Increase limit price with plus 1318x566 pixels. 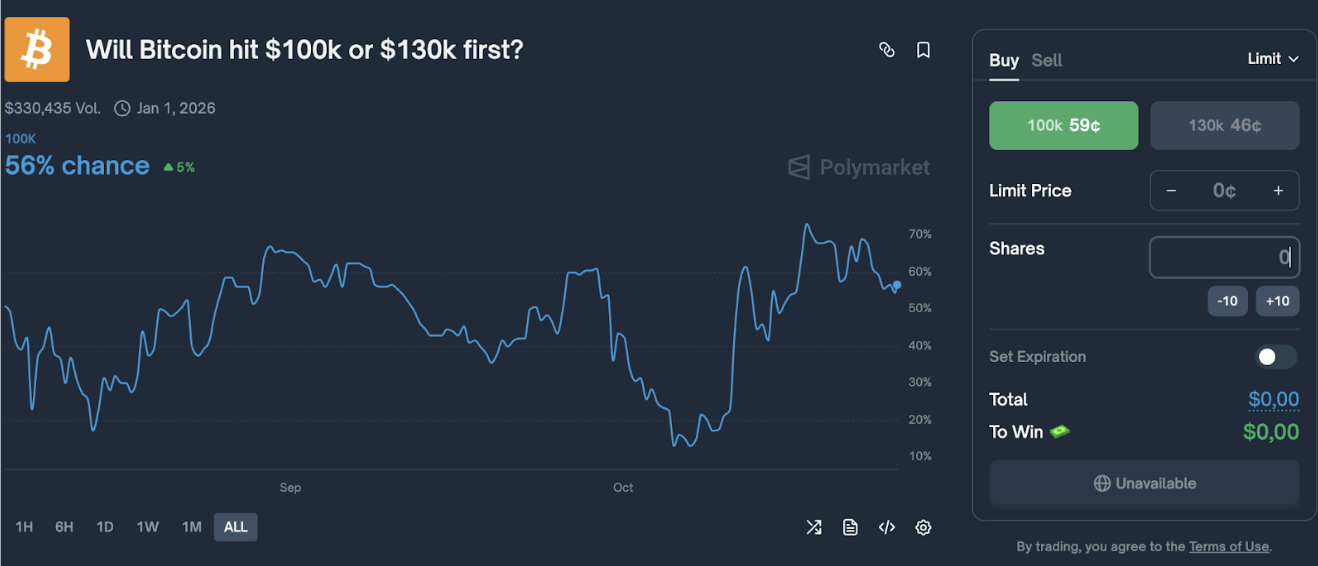pos(1278,191)
